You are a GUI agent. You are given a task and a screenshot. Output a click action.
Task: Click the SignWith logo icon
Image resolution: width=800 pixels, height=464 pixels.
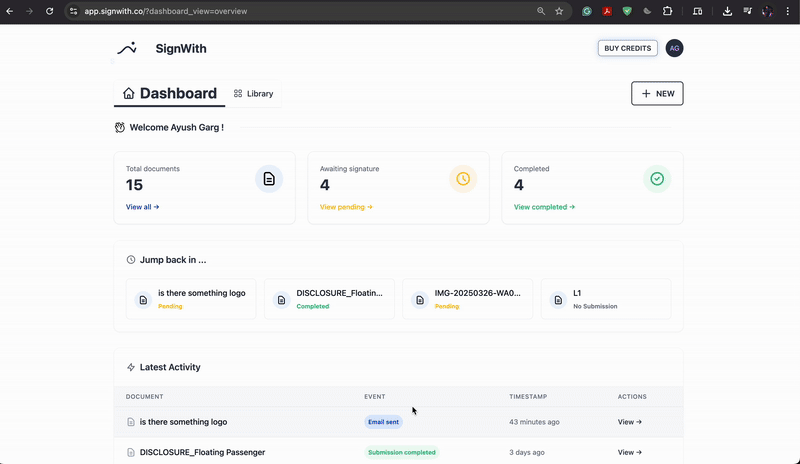[127, 48]
